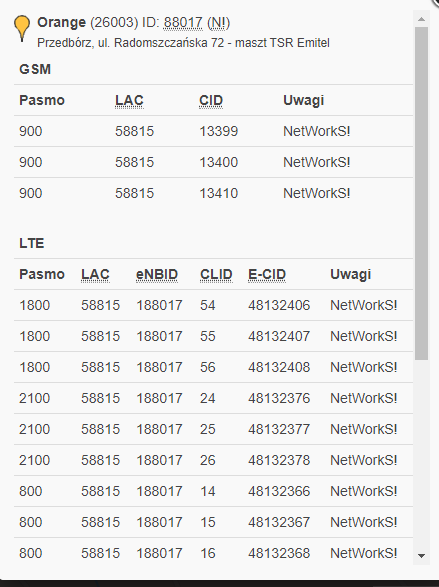Select E-CID value 48132376
Image resolution: width=439 pixels, height=587 pixels.
click(279, 399)
